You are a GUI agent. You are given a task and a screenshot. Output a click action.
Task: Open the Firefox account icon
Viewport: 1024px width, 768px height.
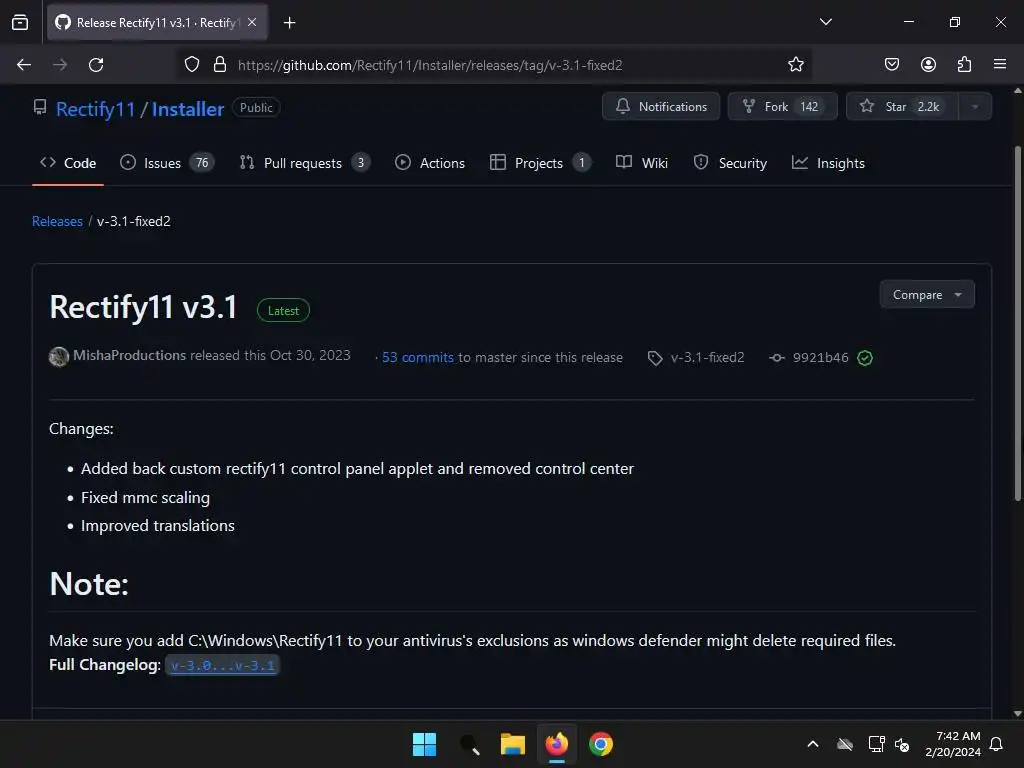pos(928,65)
